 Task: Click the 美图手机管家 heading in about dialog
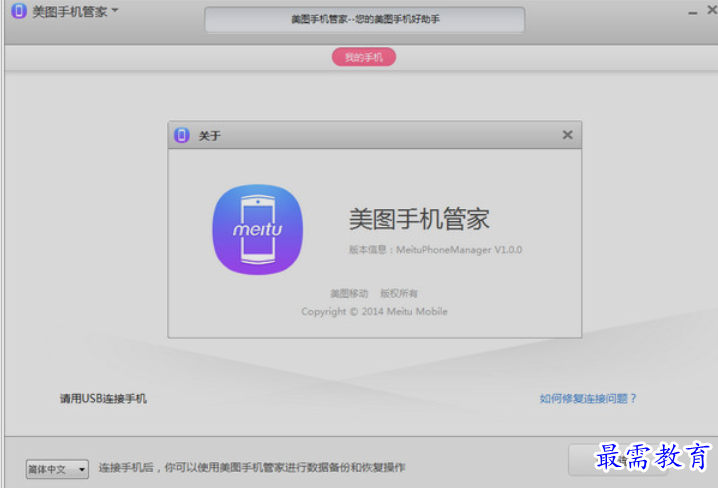(x=419, y=218)
